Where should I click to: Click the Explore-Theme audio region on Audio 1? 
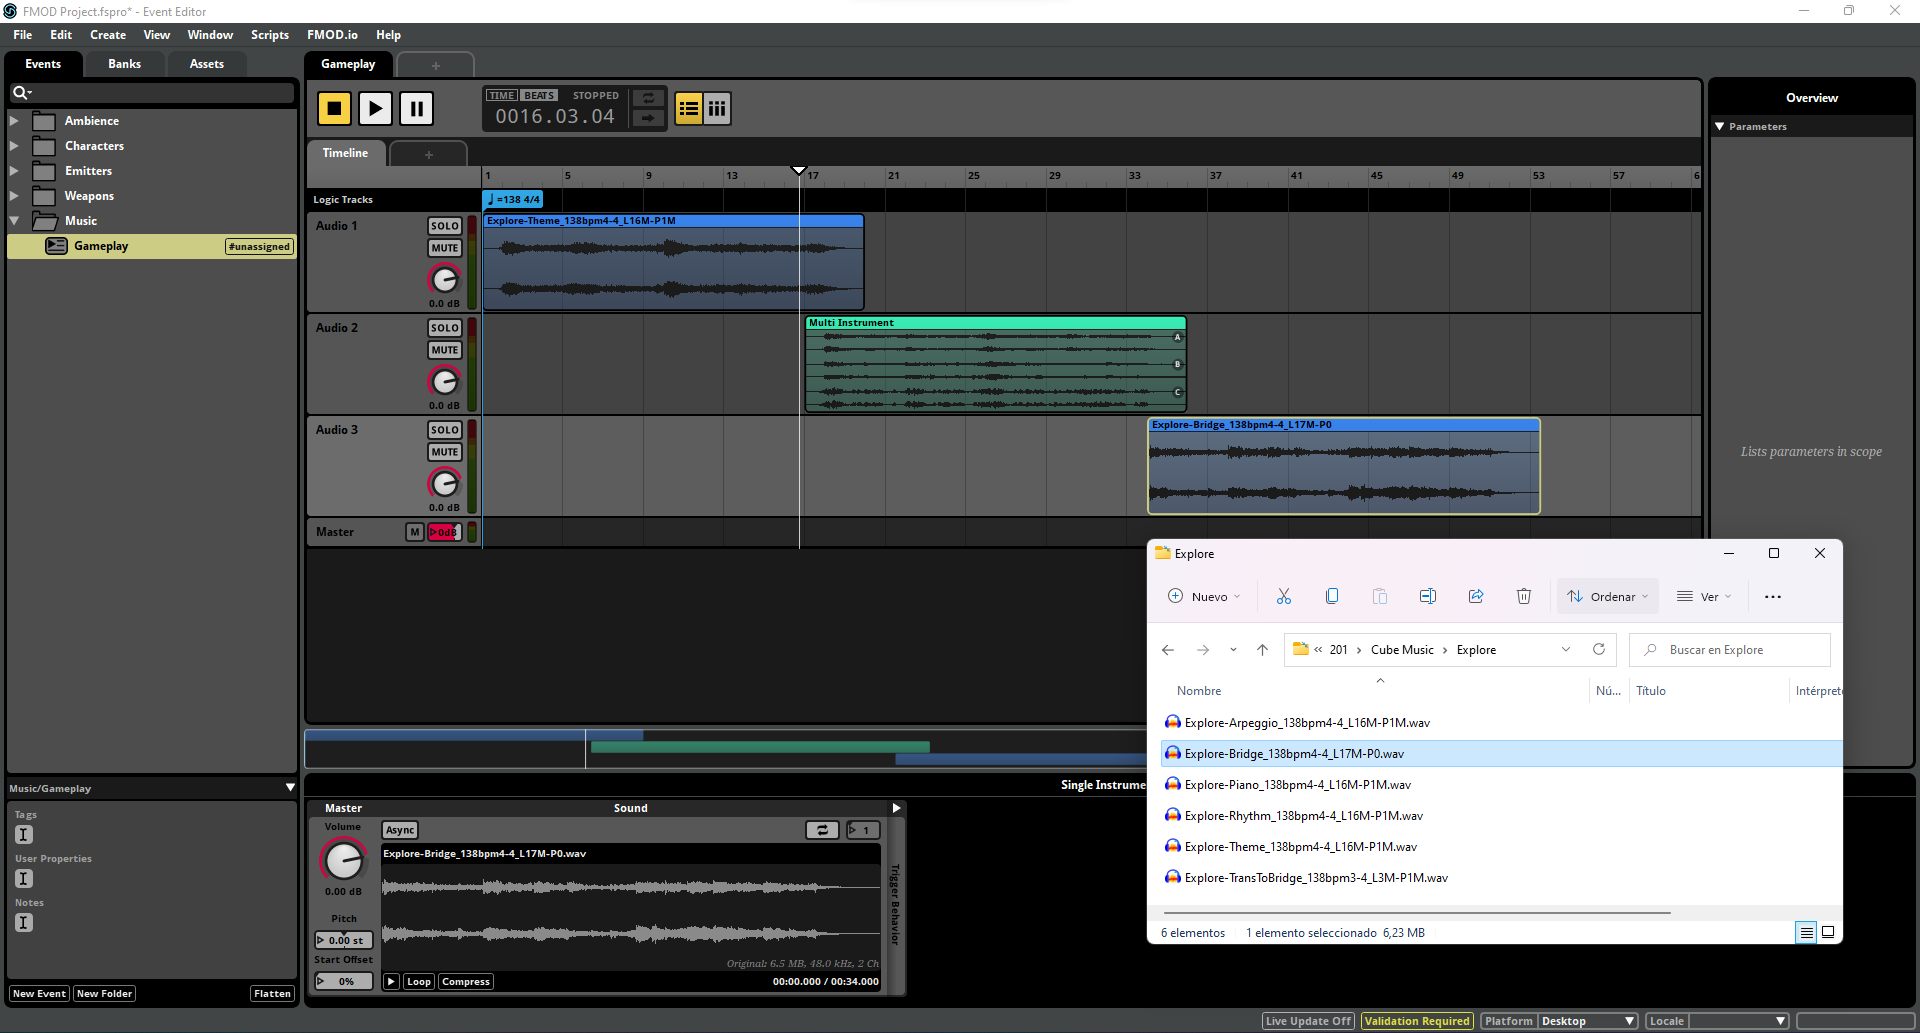[x=673, y=262]
